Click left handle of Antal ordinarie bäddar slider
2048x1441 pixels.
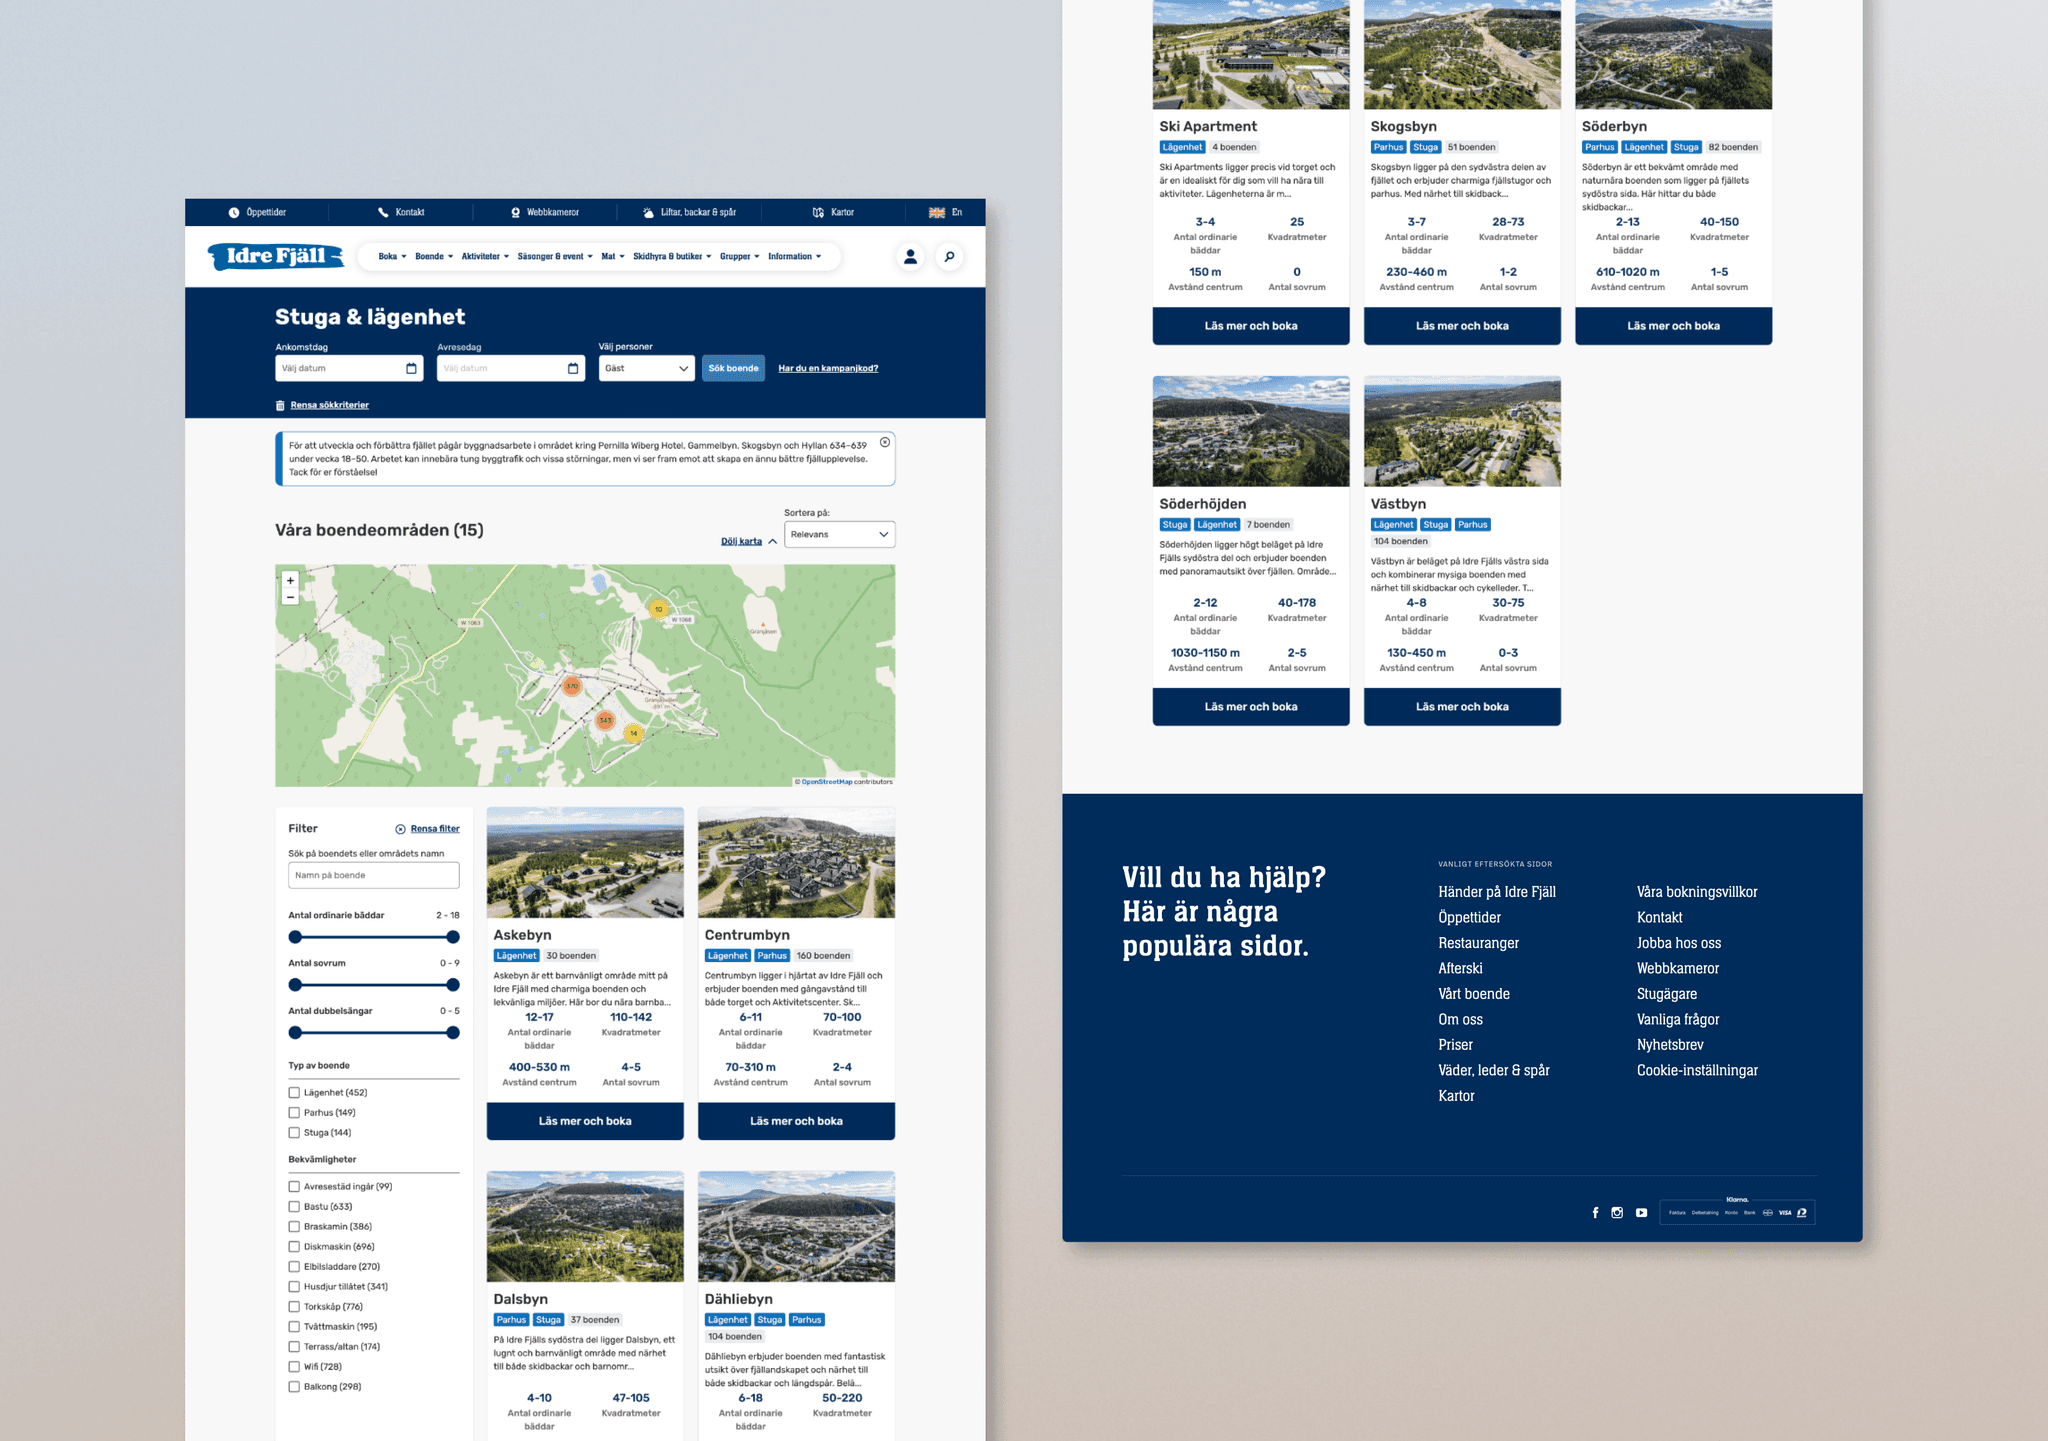pos(295,937)
